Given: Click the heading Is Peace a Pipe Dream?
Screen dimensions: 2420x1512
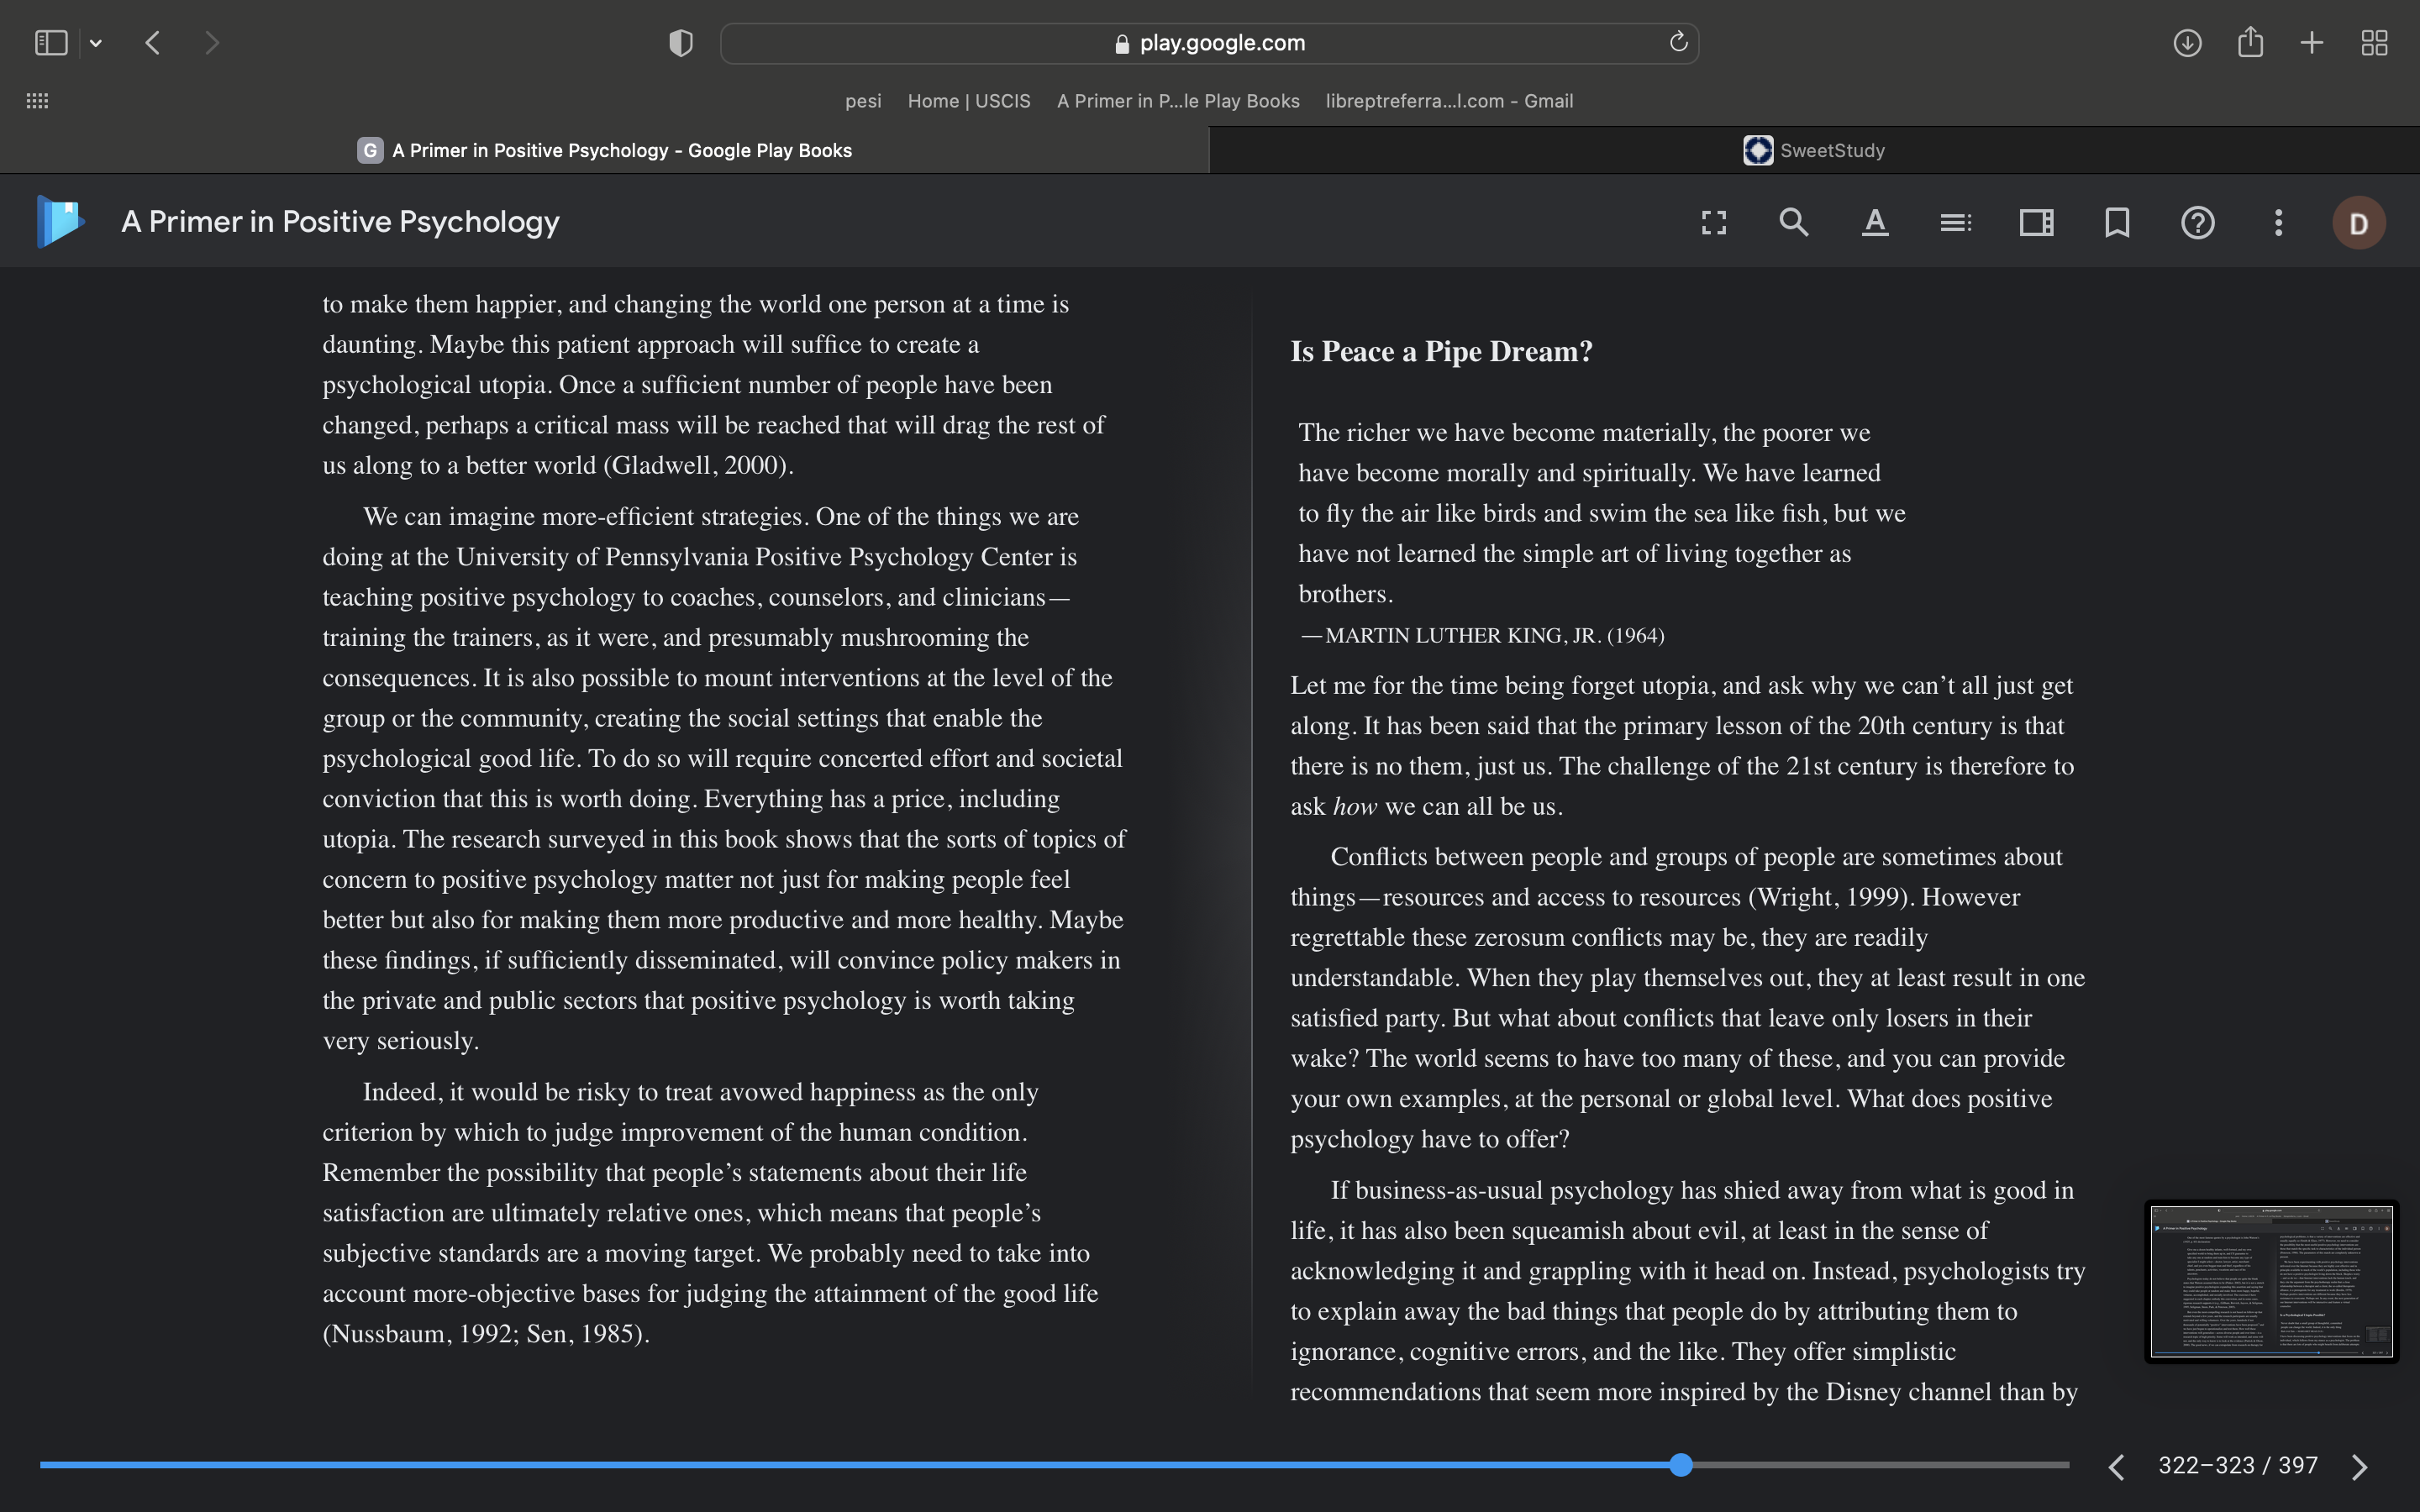Looking at the screenshot, I should (1441, 351).
